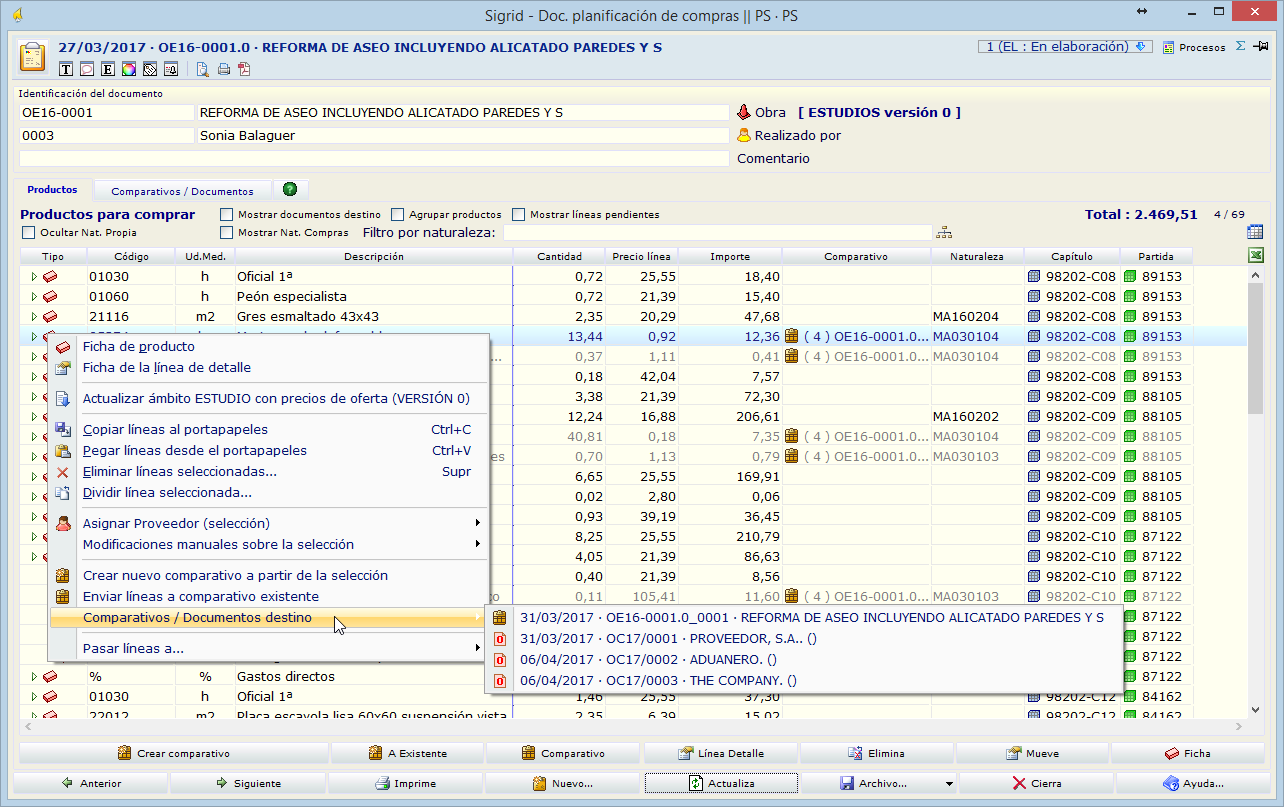This screenshot has width=1284, height=807.
Task: Open the comment bubble toolbar icon
Action: pyautogui.click(x=87, y=69)
